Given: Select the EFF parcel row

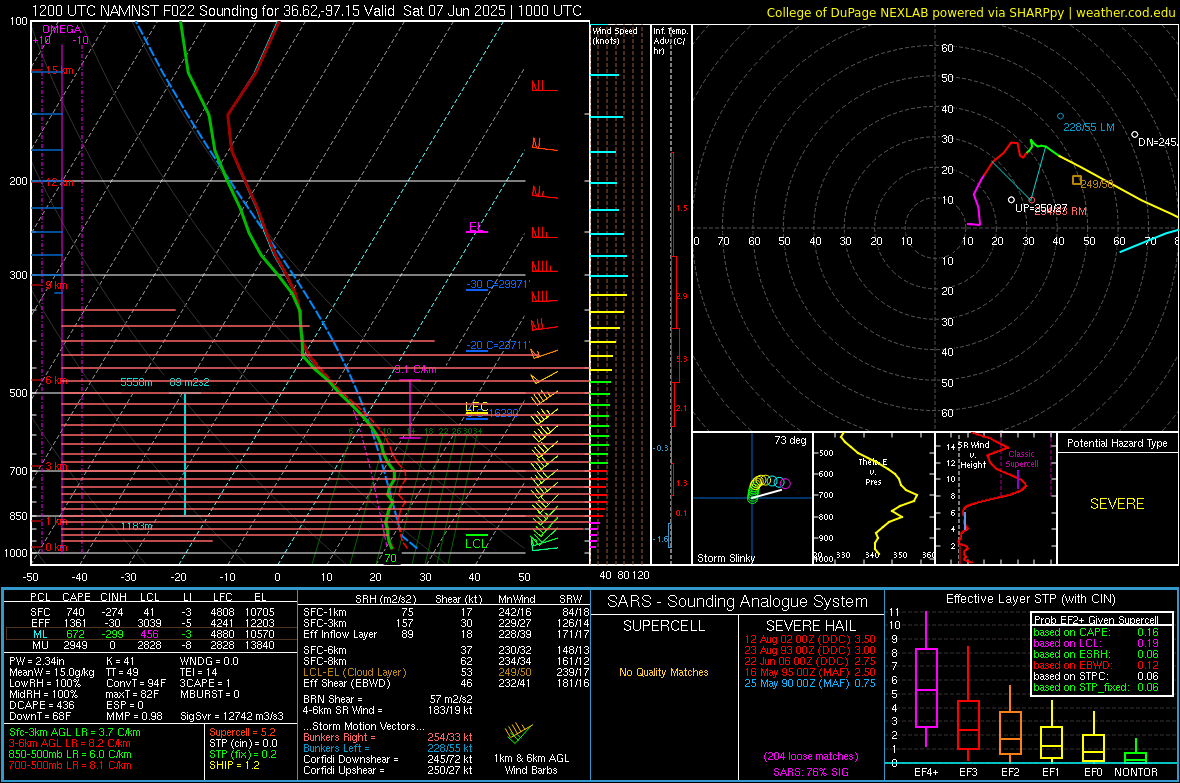Looking at the screenshot, I should pyautogui.click(x=151, y=623).
